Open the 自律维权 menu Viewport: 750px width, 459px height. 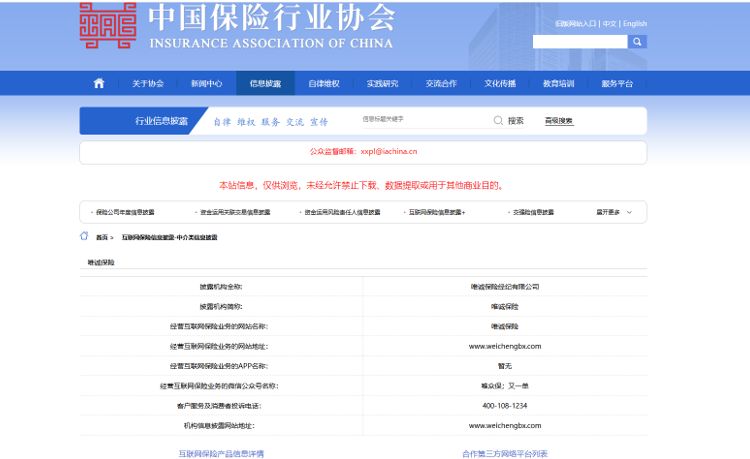click(324, 83)
